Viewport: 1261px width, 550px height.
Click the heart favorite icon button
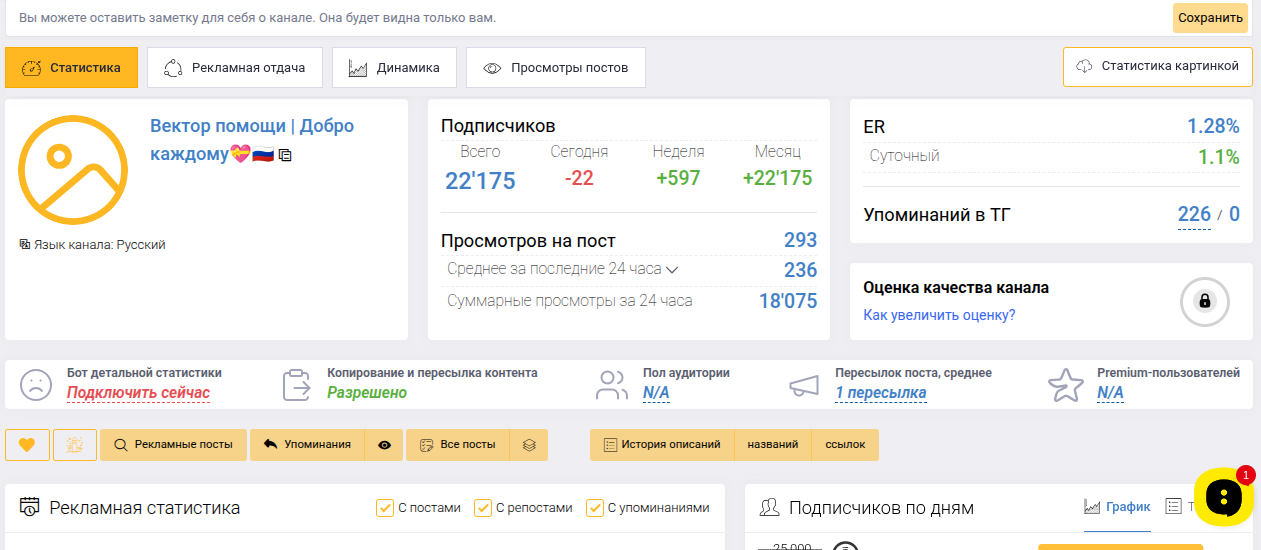[27, 445]
